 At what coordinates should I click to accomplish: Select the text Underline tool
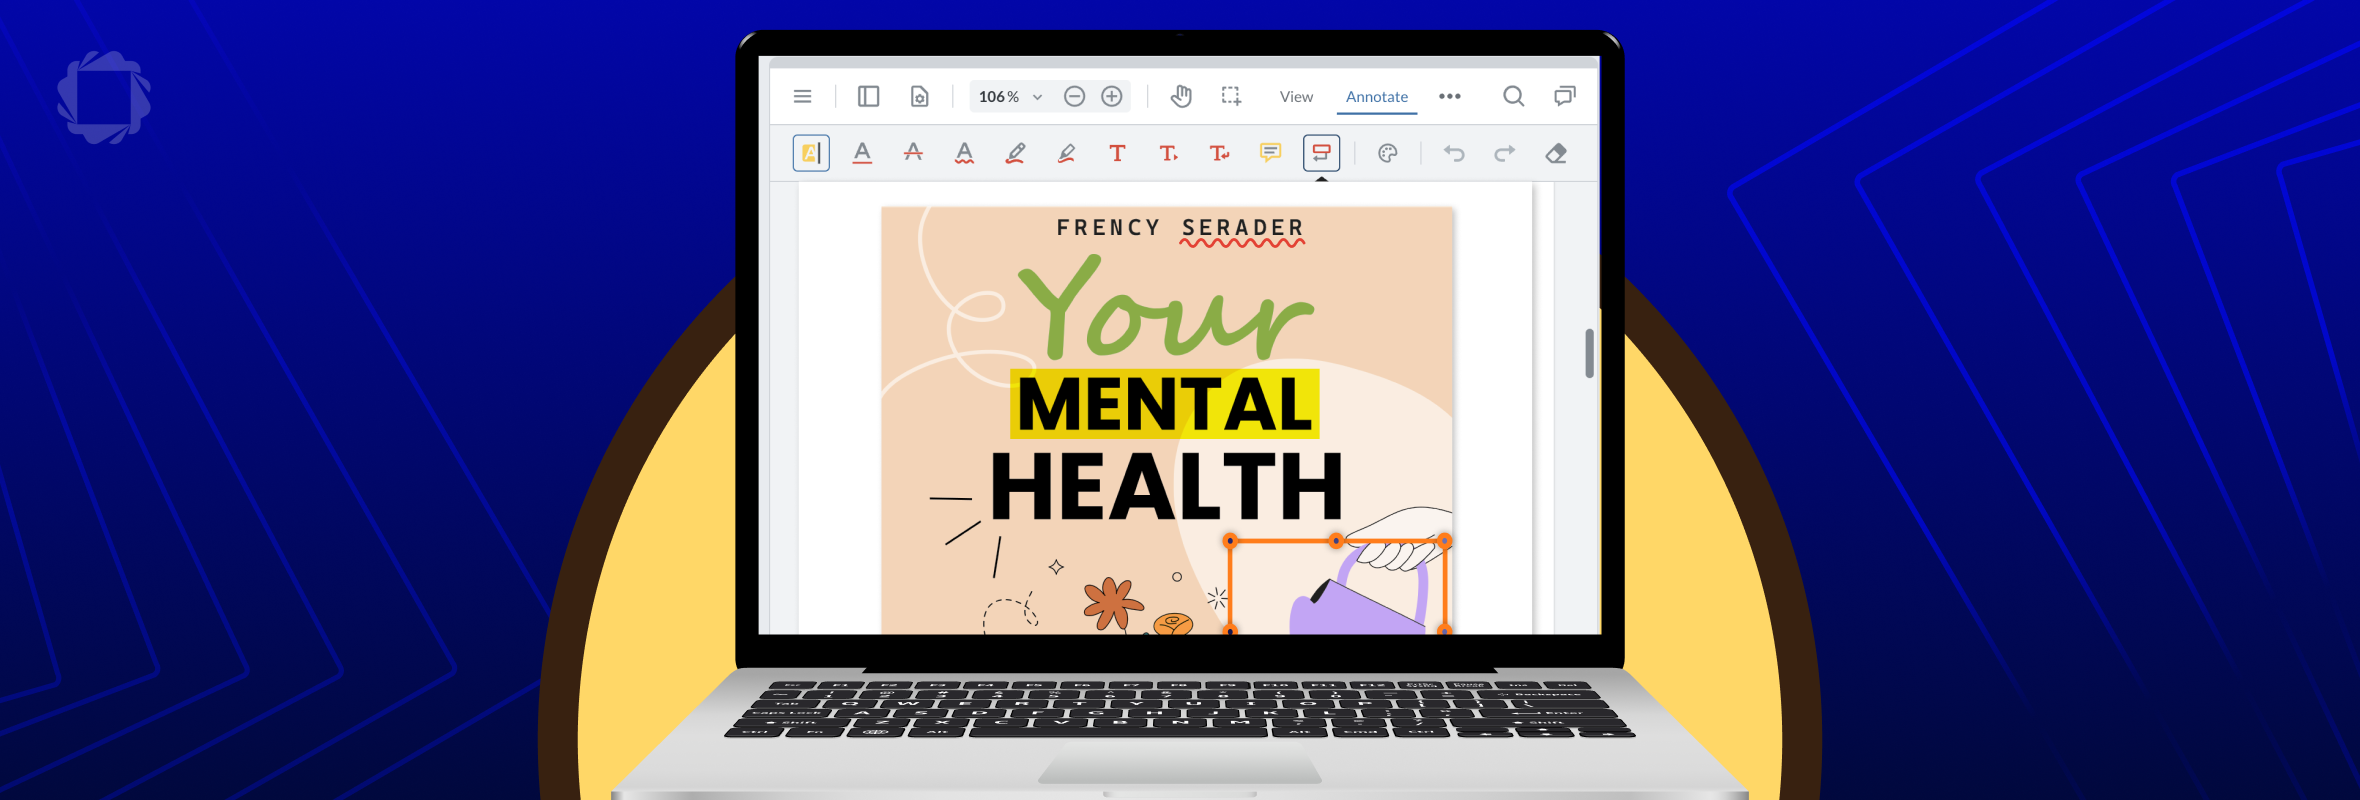click(x=862, y=153)
